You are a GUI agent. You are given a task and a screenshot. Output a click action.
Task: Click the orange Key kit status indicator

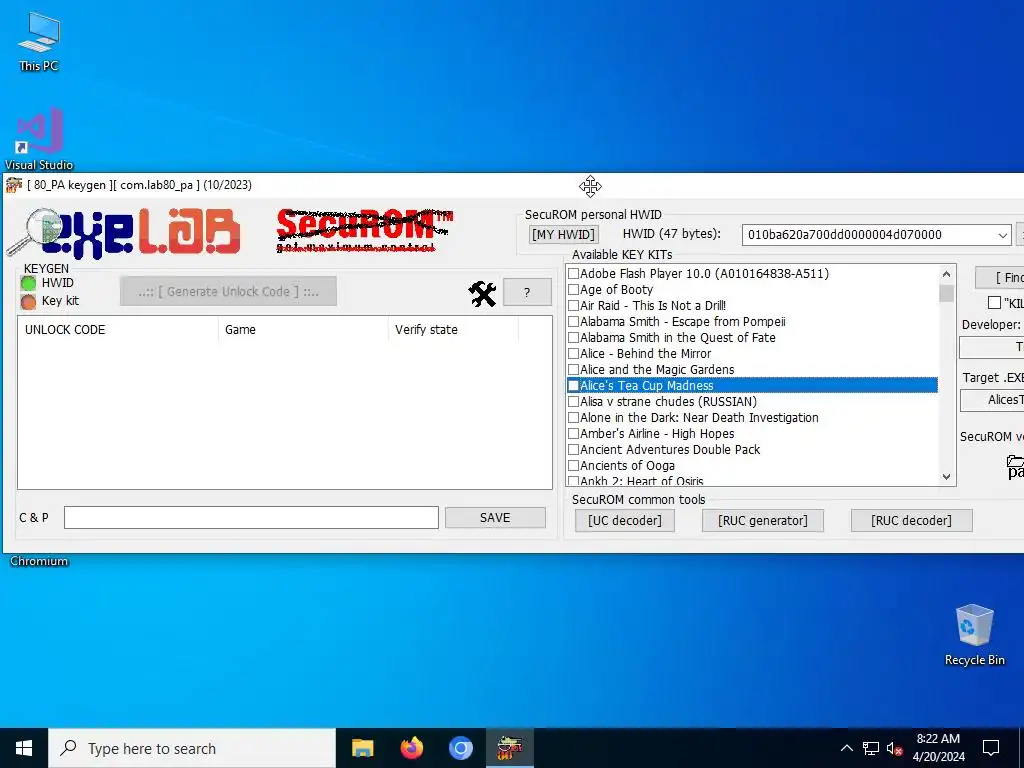pos(29,302)
